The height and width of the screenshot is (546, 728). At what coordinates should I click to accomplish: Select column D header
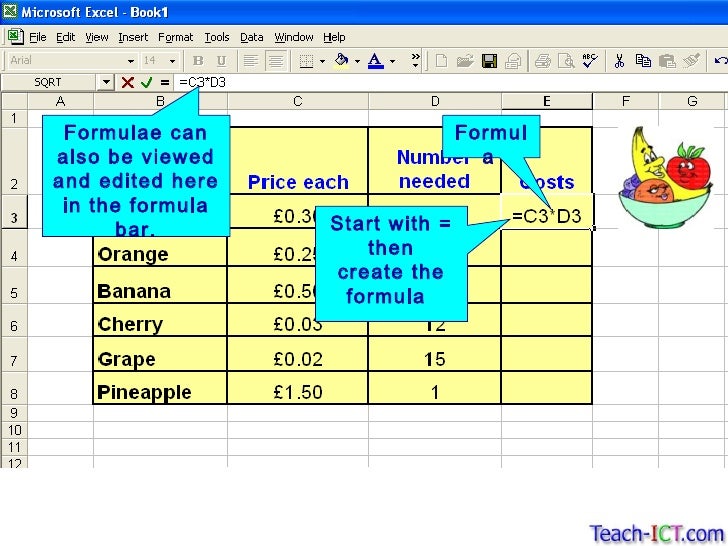pyautogui.click(x=435, y=101)
